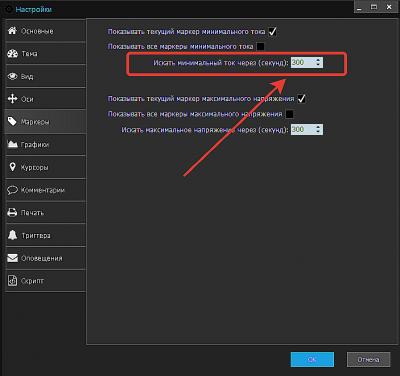Click the printer icon beside Печать

[12, 212]
